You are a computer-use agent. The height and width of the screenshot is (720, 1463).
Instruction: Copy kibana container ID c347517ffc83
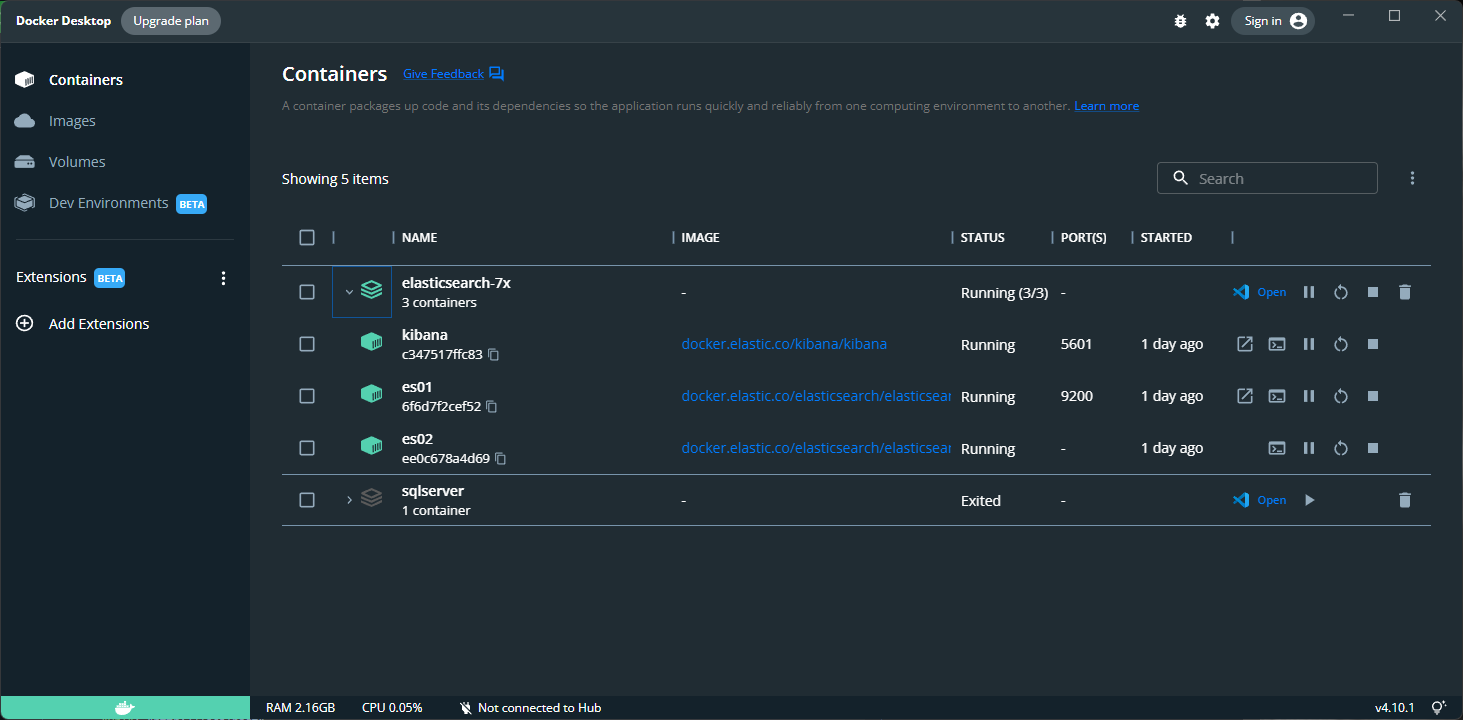[x=494, y=355]
